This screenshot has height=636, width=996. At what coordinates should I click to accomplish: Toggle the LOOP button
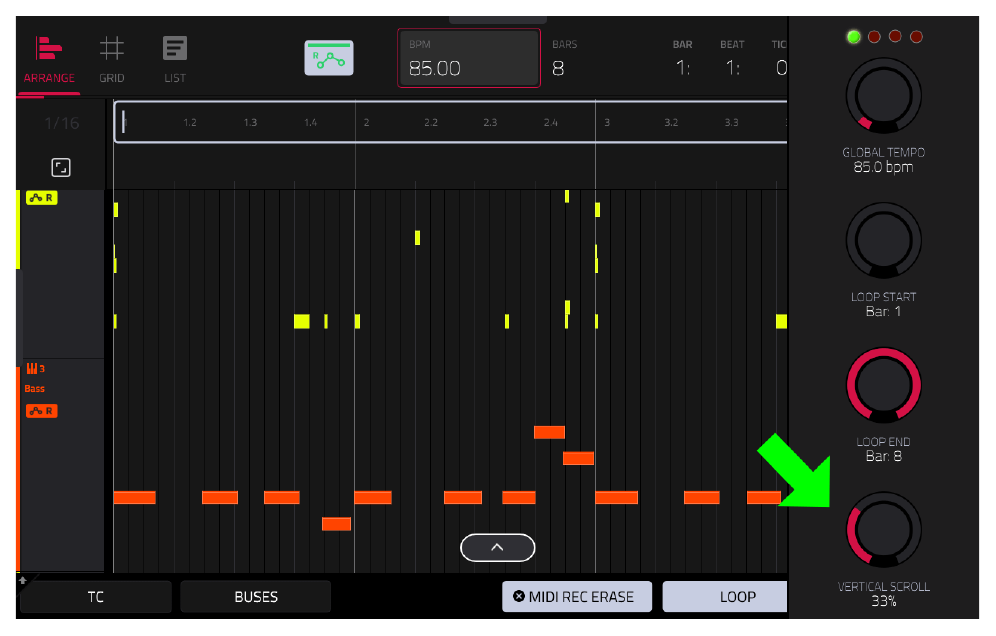[x=725, y=597]
